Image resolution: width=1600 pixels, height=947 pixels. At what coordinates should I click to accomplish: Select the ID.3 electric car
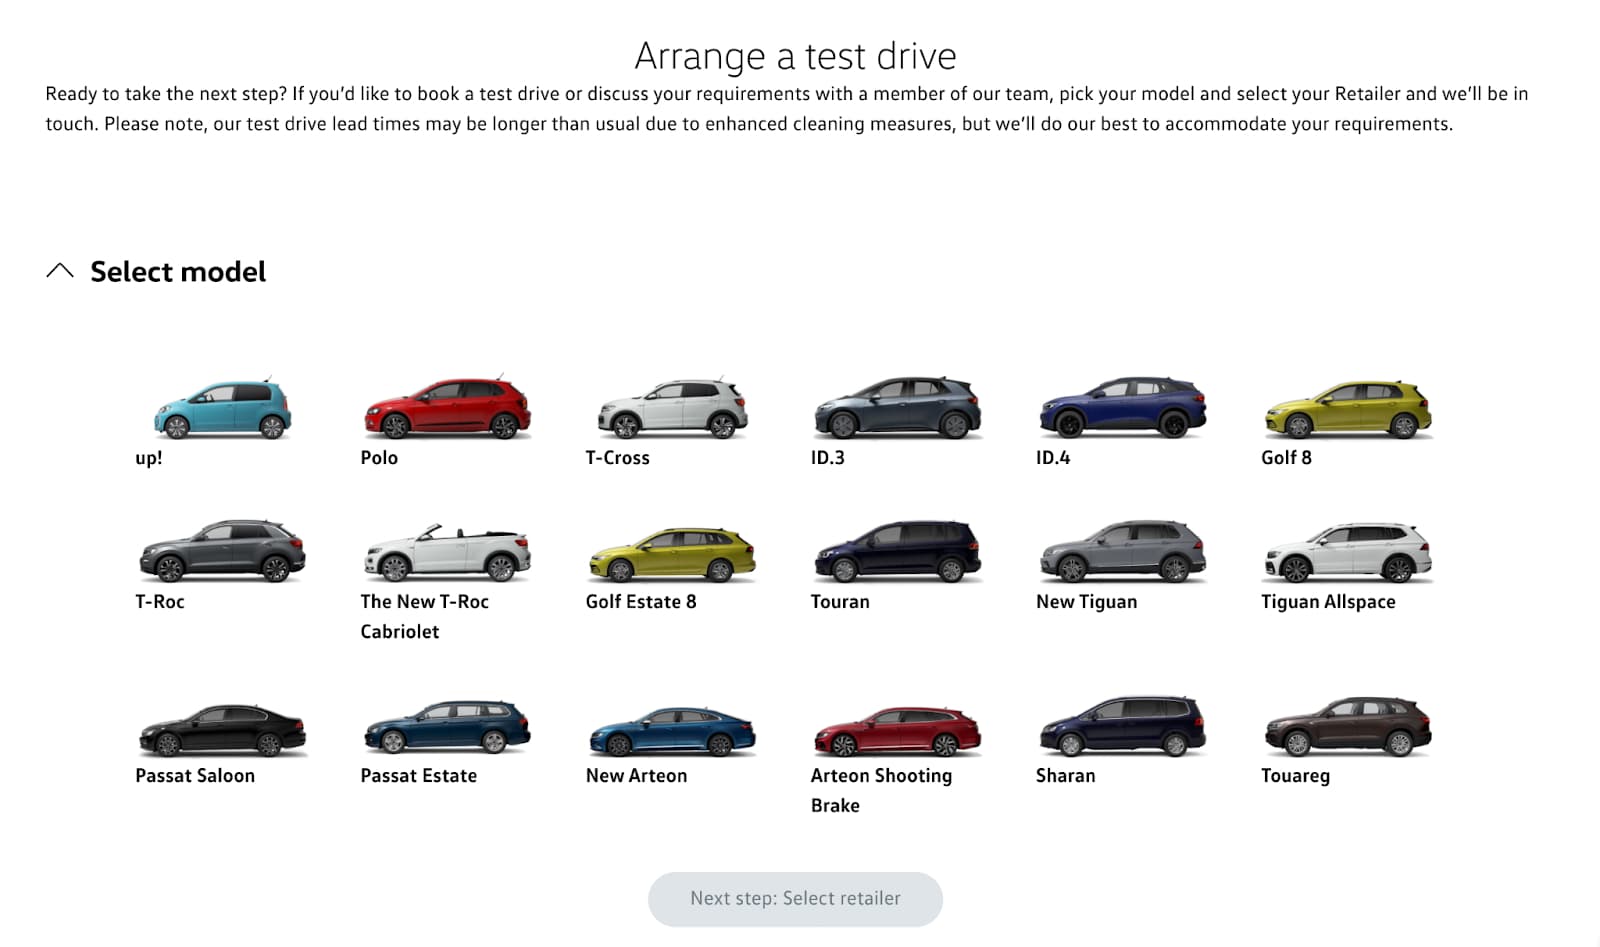click(897, 408)
